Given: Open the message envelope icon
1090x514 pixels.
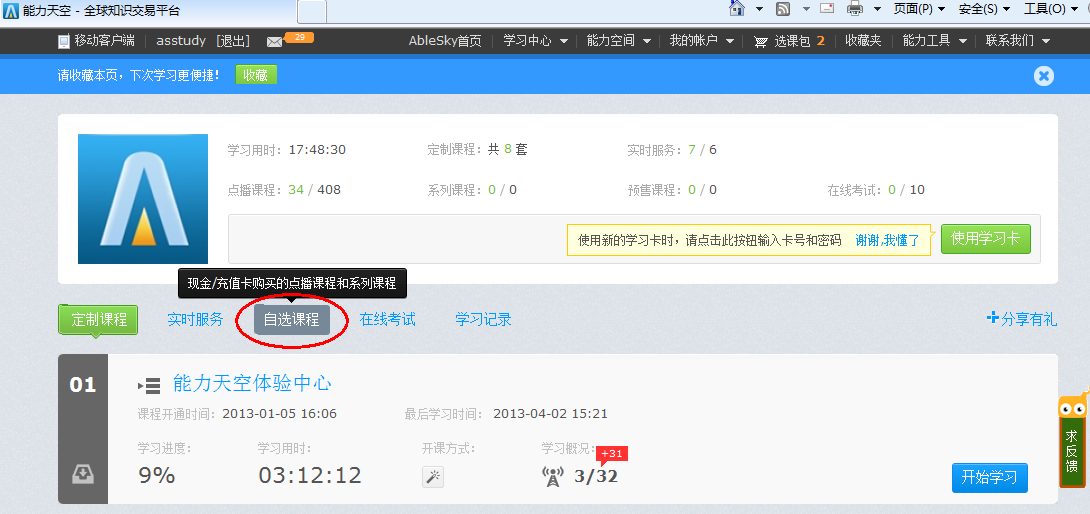Looking at the screenshot, I should pyautogui.click(x=274, y=42).
